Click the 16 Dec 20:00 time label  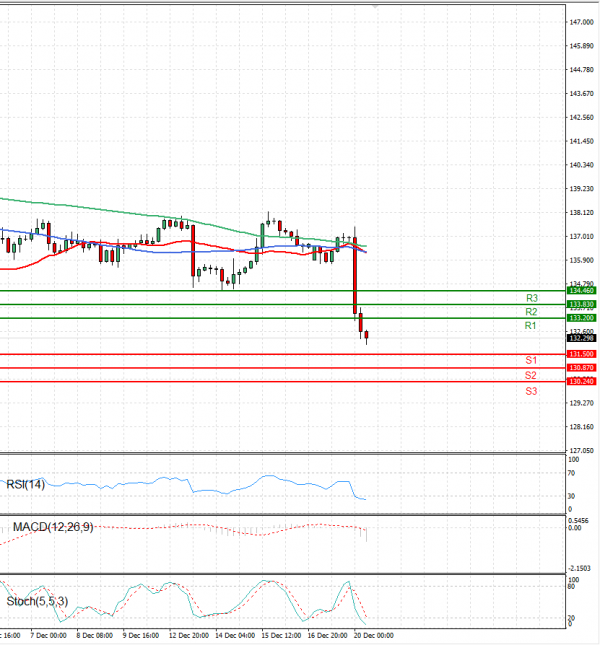pos(328,636)
